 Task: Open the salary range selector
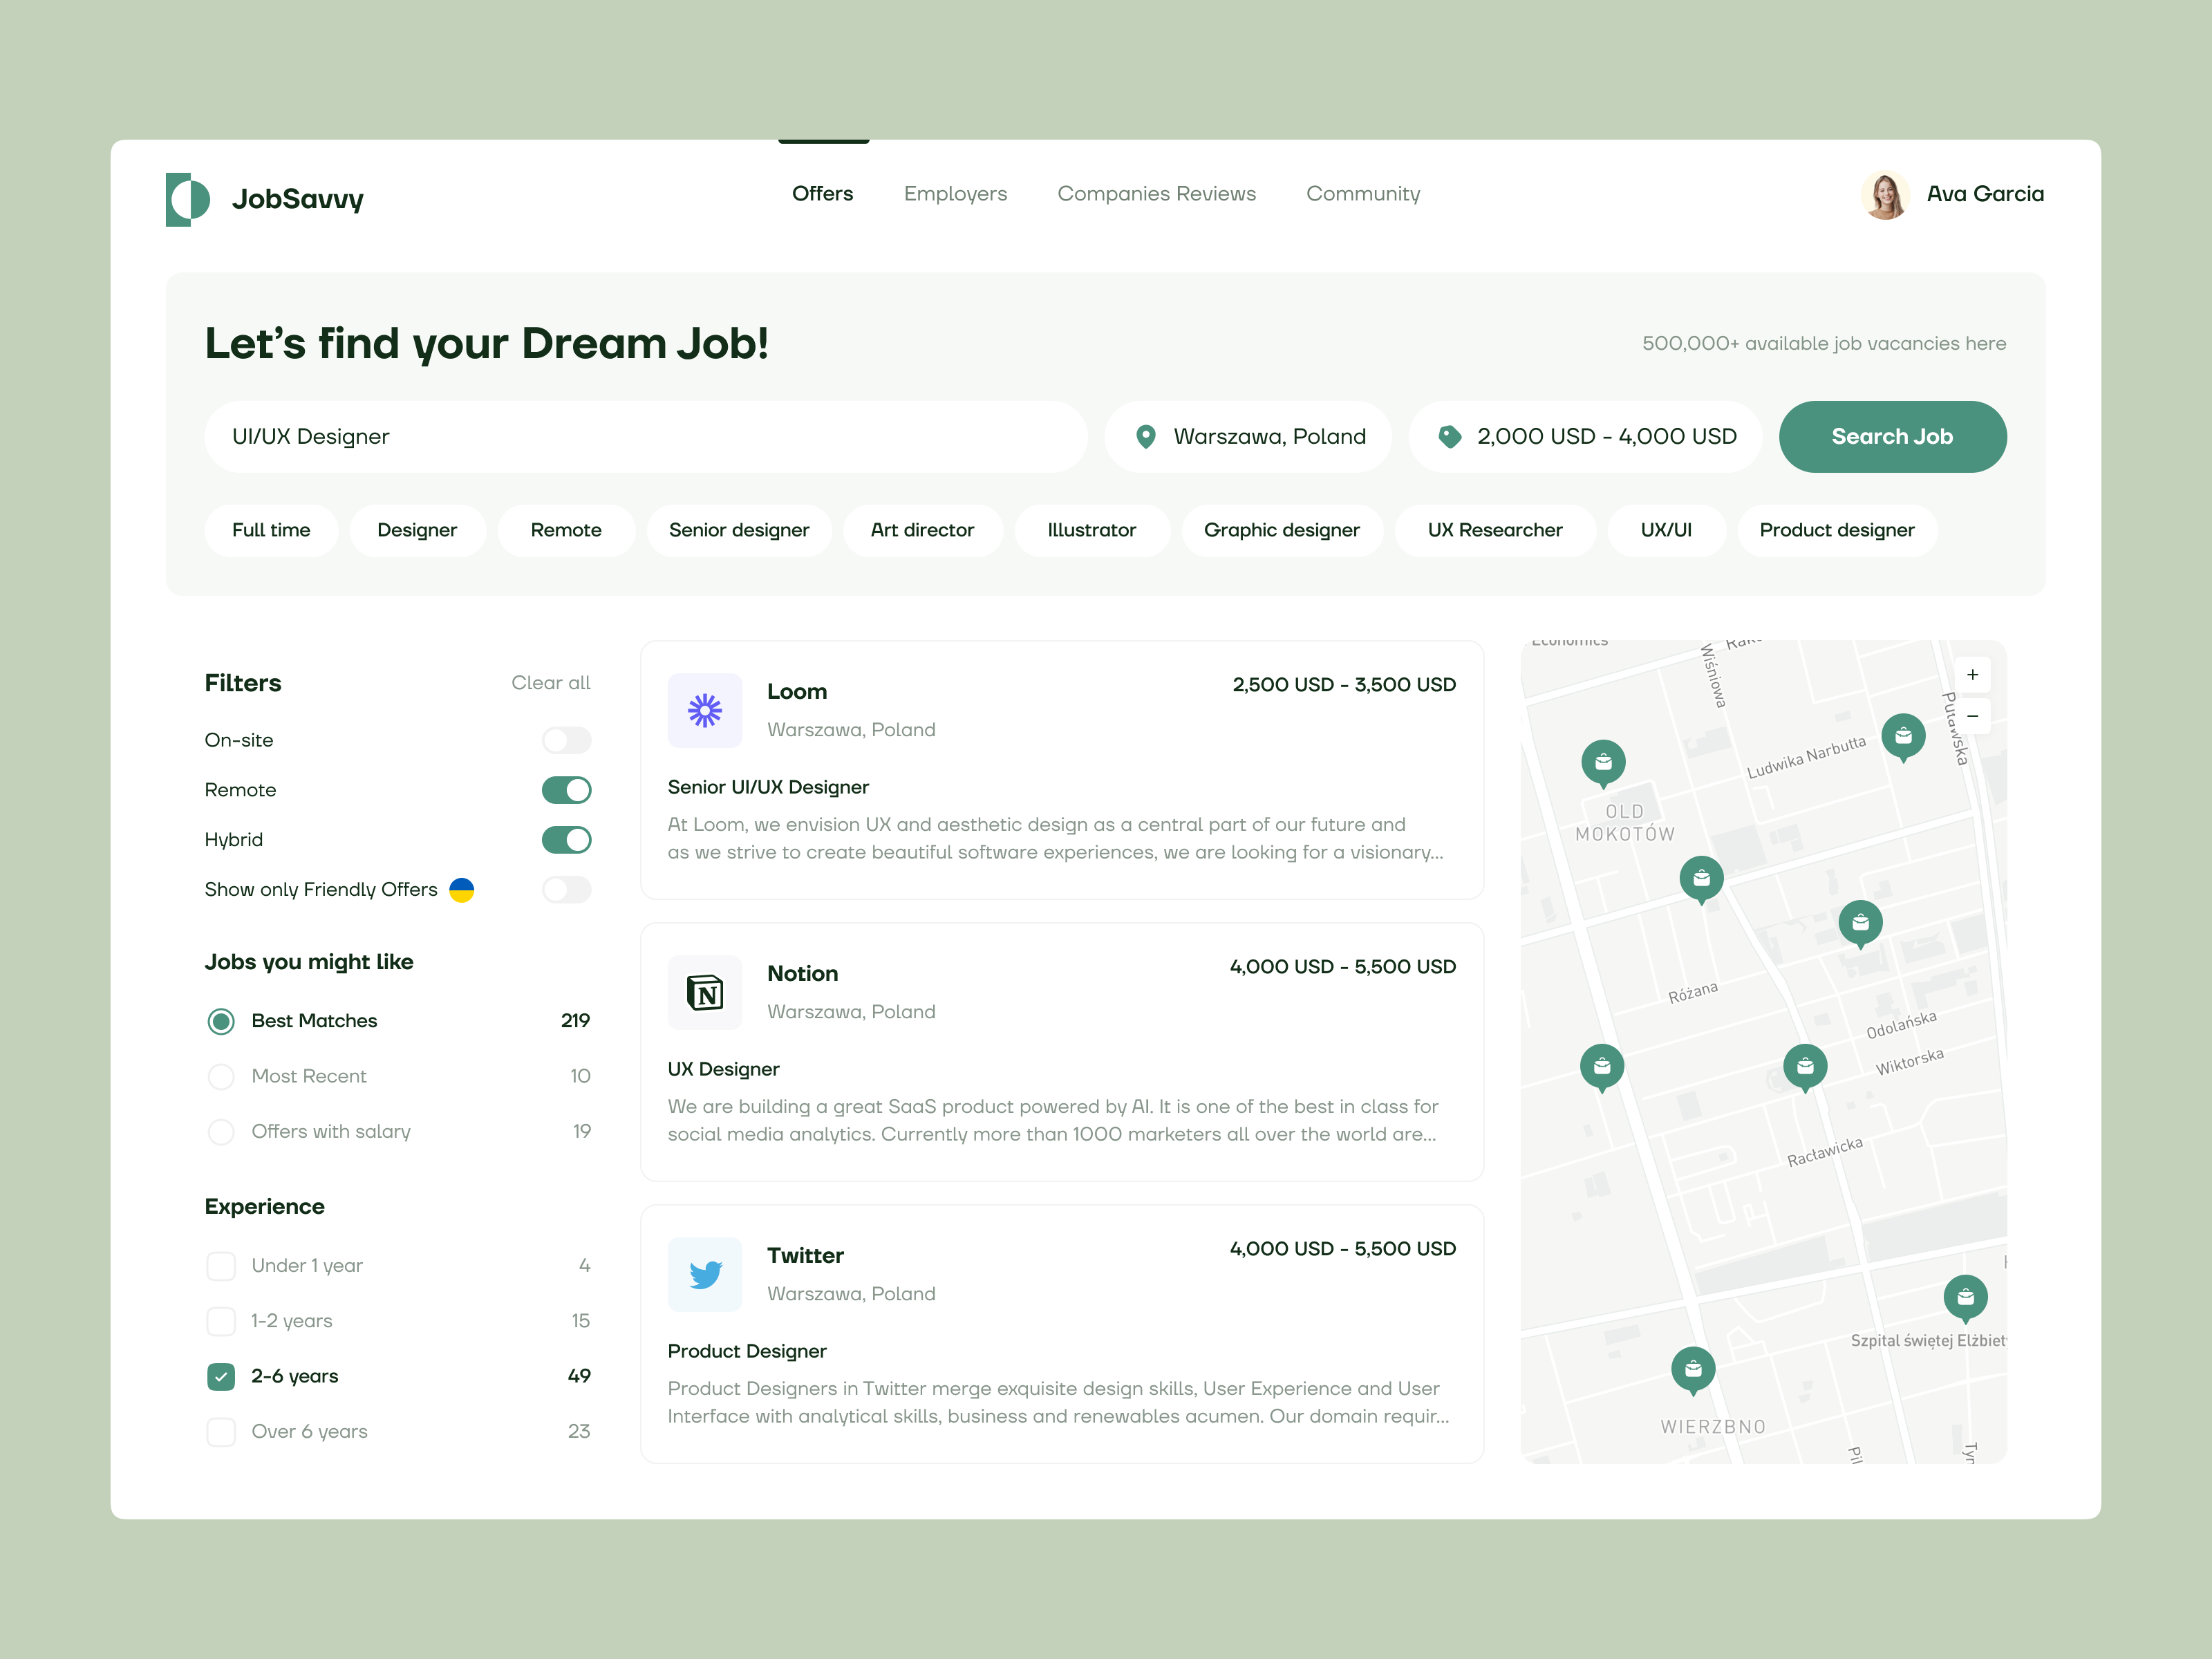click(x=1586, y=437)
